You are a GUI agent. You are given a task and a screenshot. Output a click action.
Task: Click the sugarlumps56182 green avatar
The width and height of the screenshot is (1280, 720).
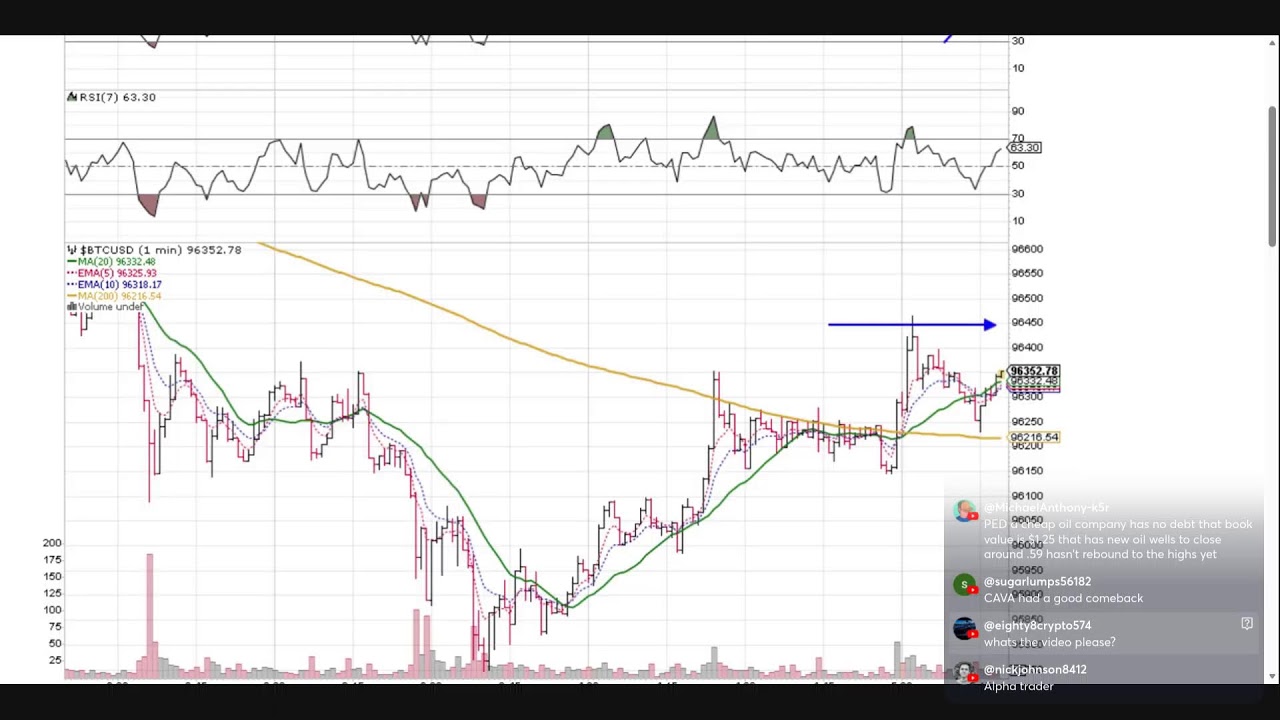[964, 584]
